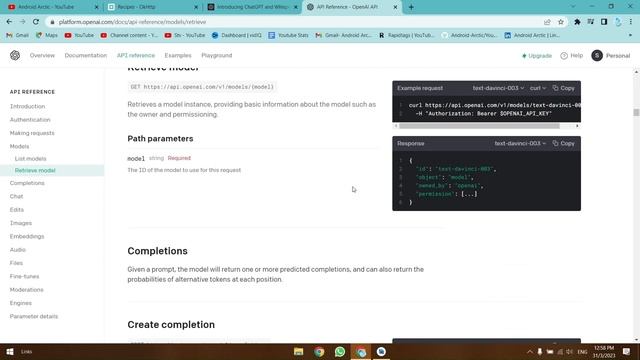Click horizontal scrollbar under example request
The image size is (640, 360).
[x=479, y=126]
